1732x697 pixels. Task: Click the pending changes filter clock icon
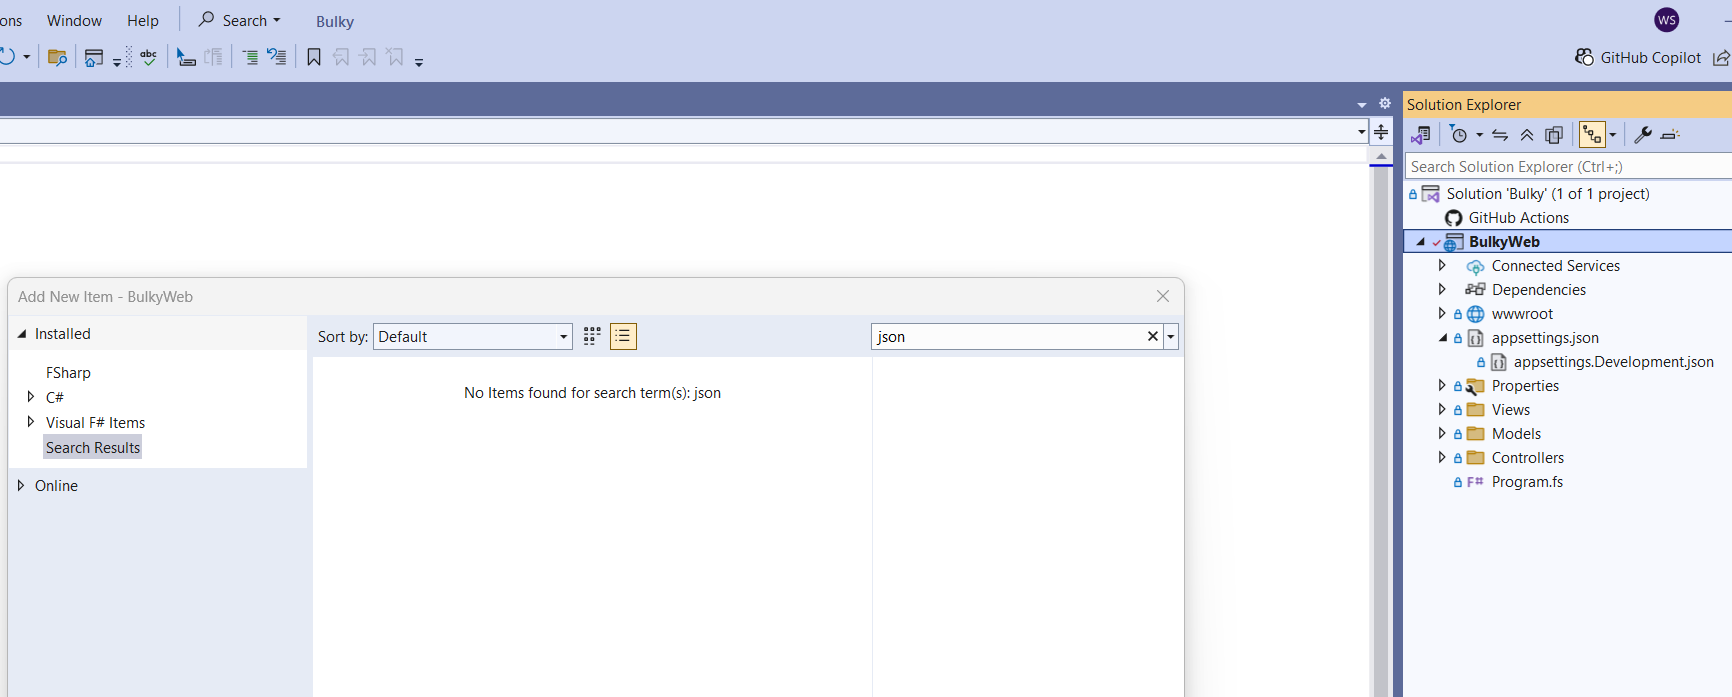click(1459, 134)
